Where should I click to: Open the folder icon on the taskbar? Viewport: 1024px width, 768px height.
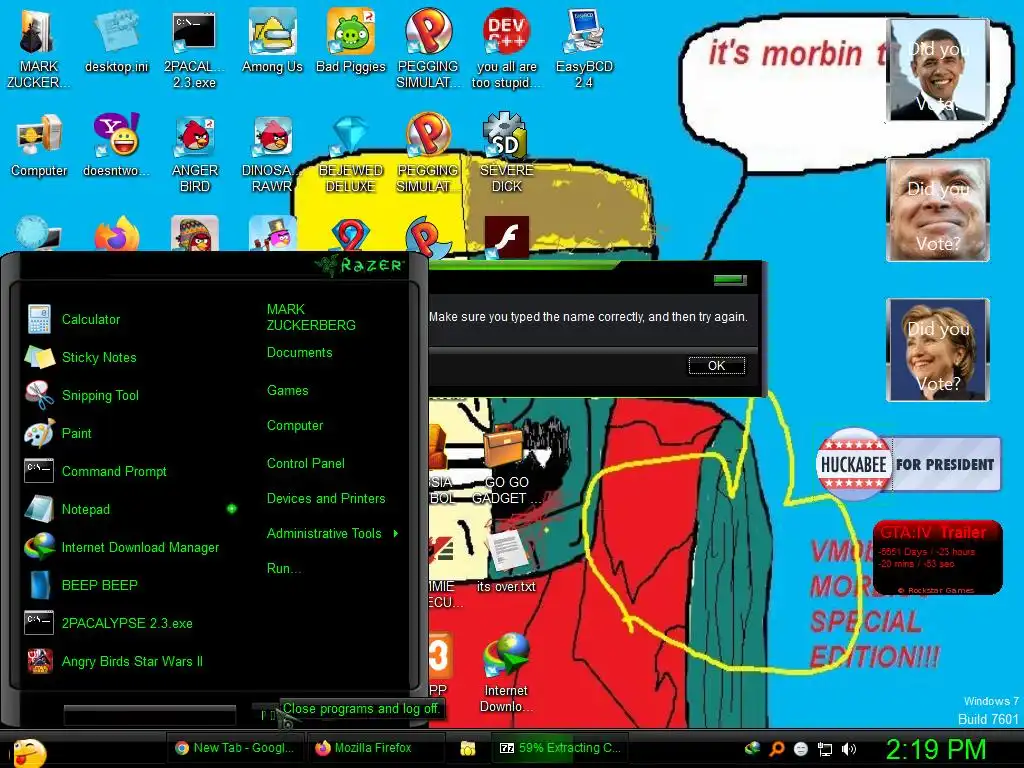tap(468, 748)
